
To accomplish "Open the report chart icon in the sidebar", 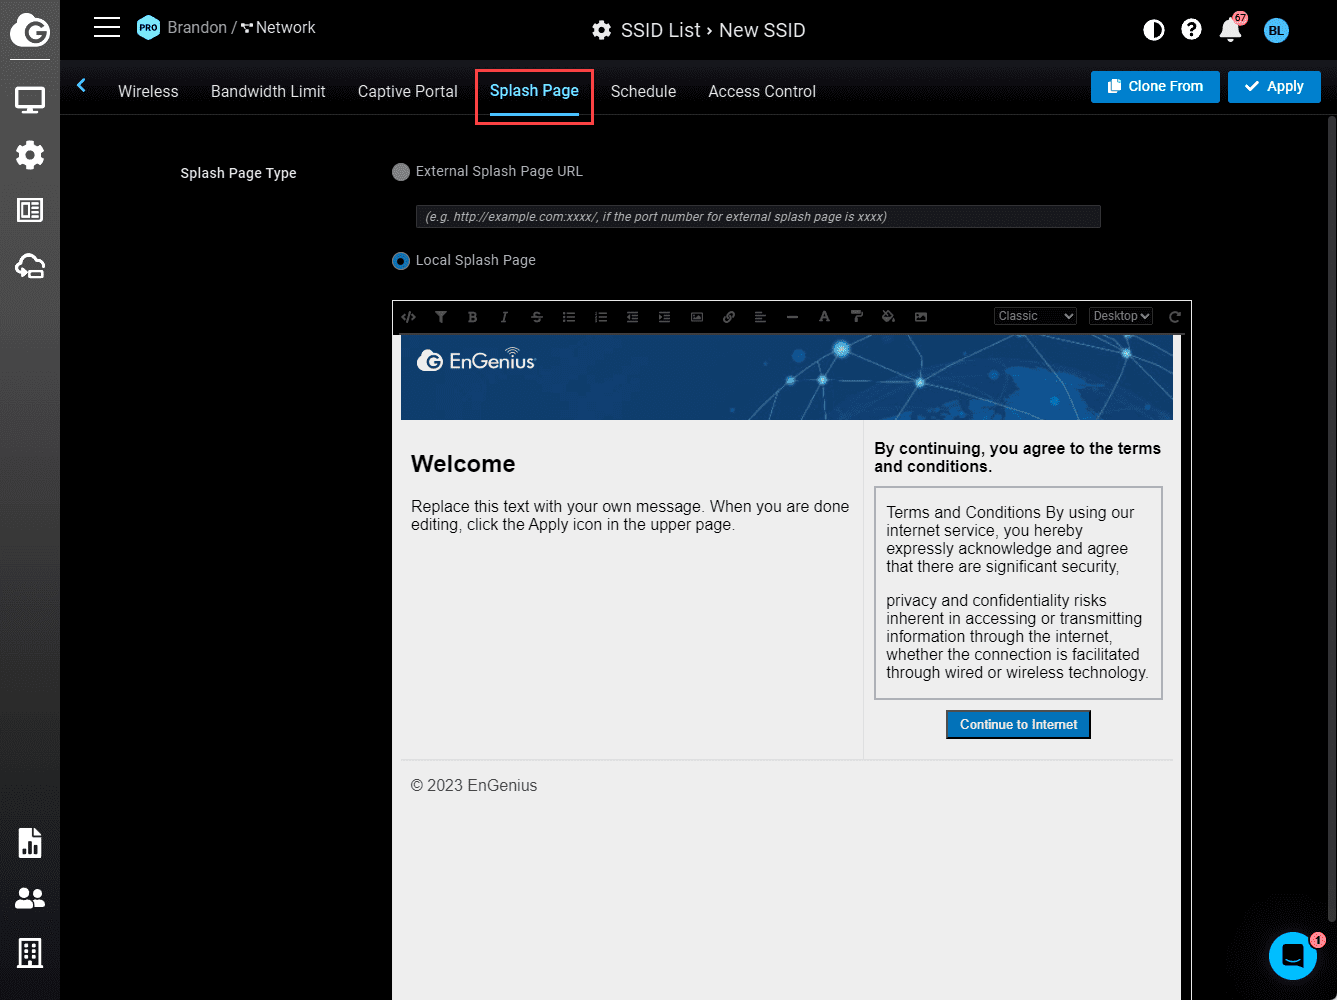I will [30, 843].
